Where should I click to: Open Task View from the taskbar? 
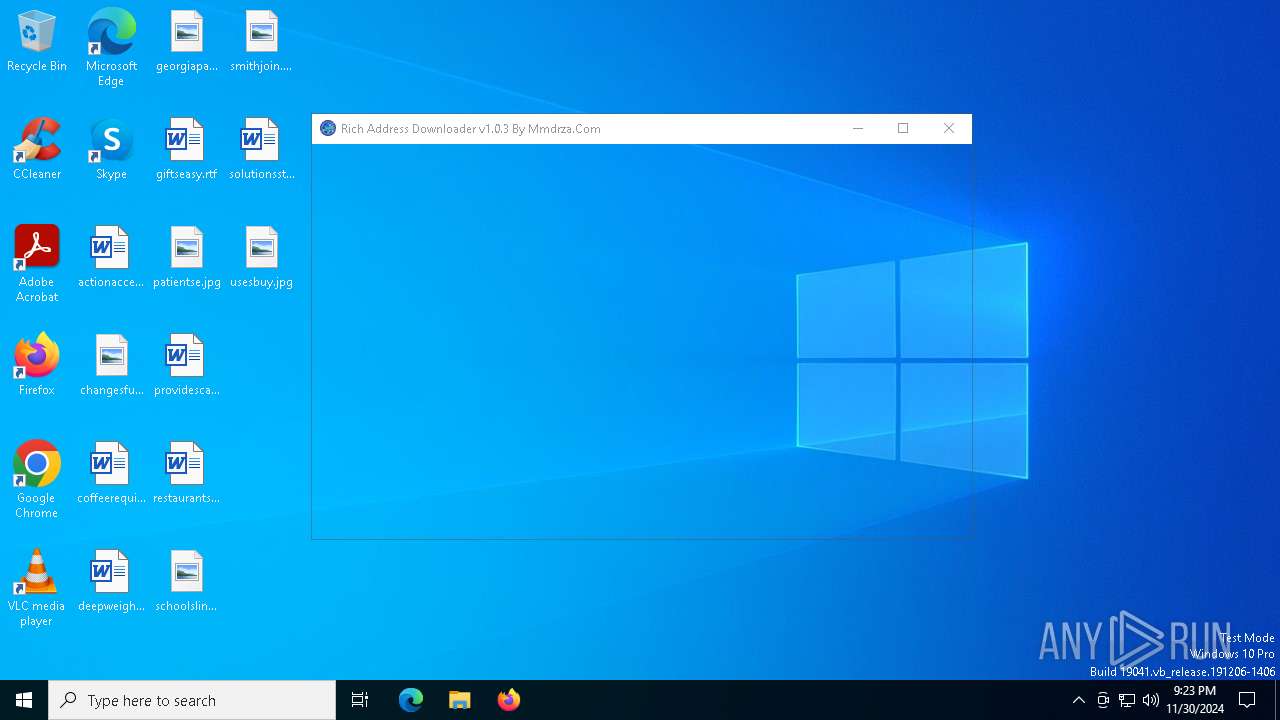click(360, 700)
